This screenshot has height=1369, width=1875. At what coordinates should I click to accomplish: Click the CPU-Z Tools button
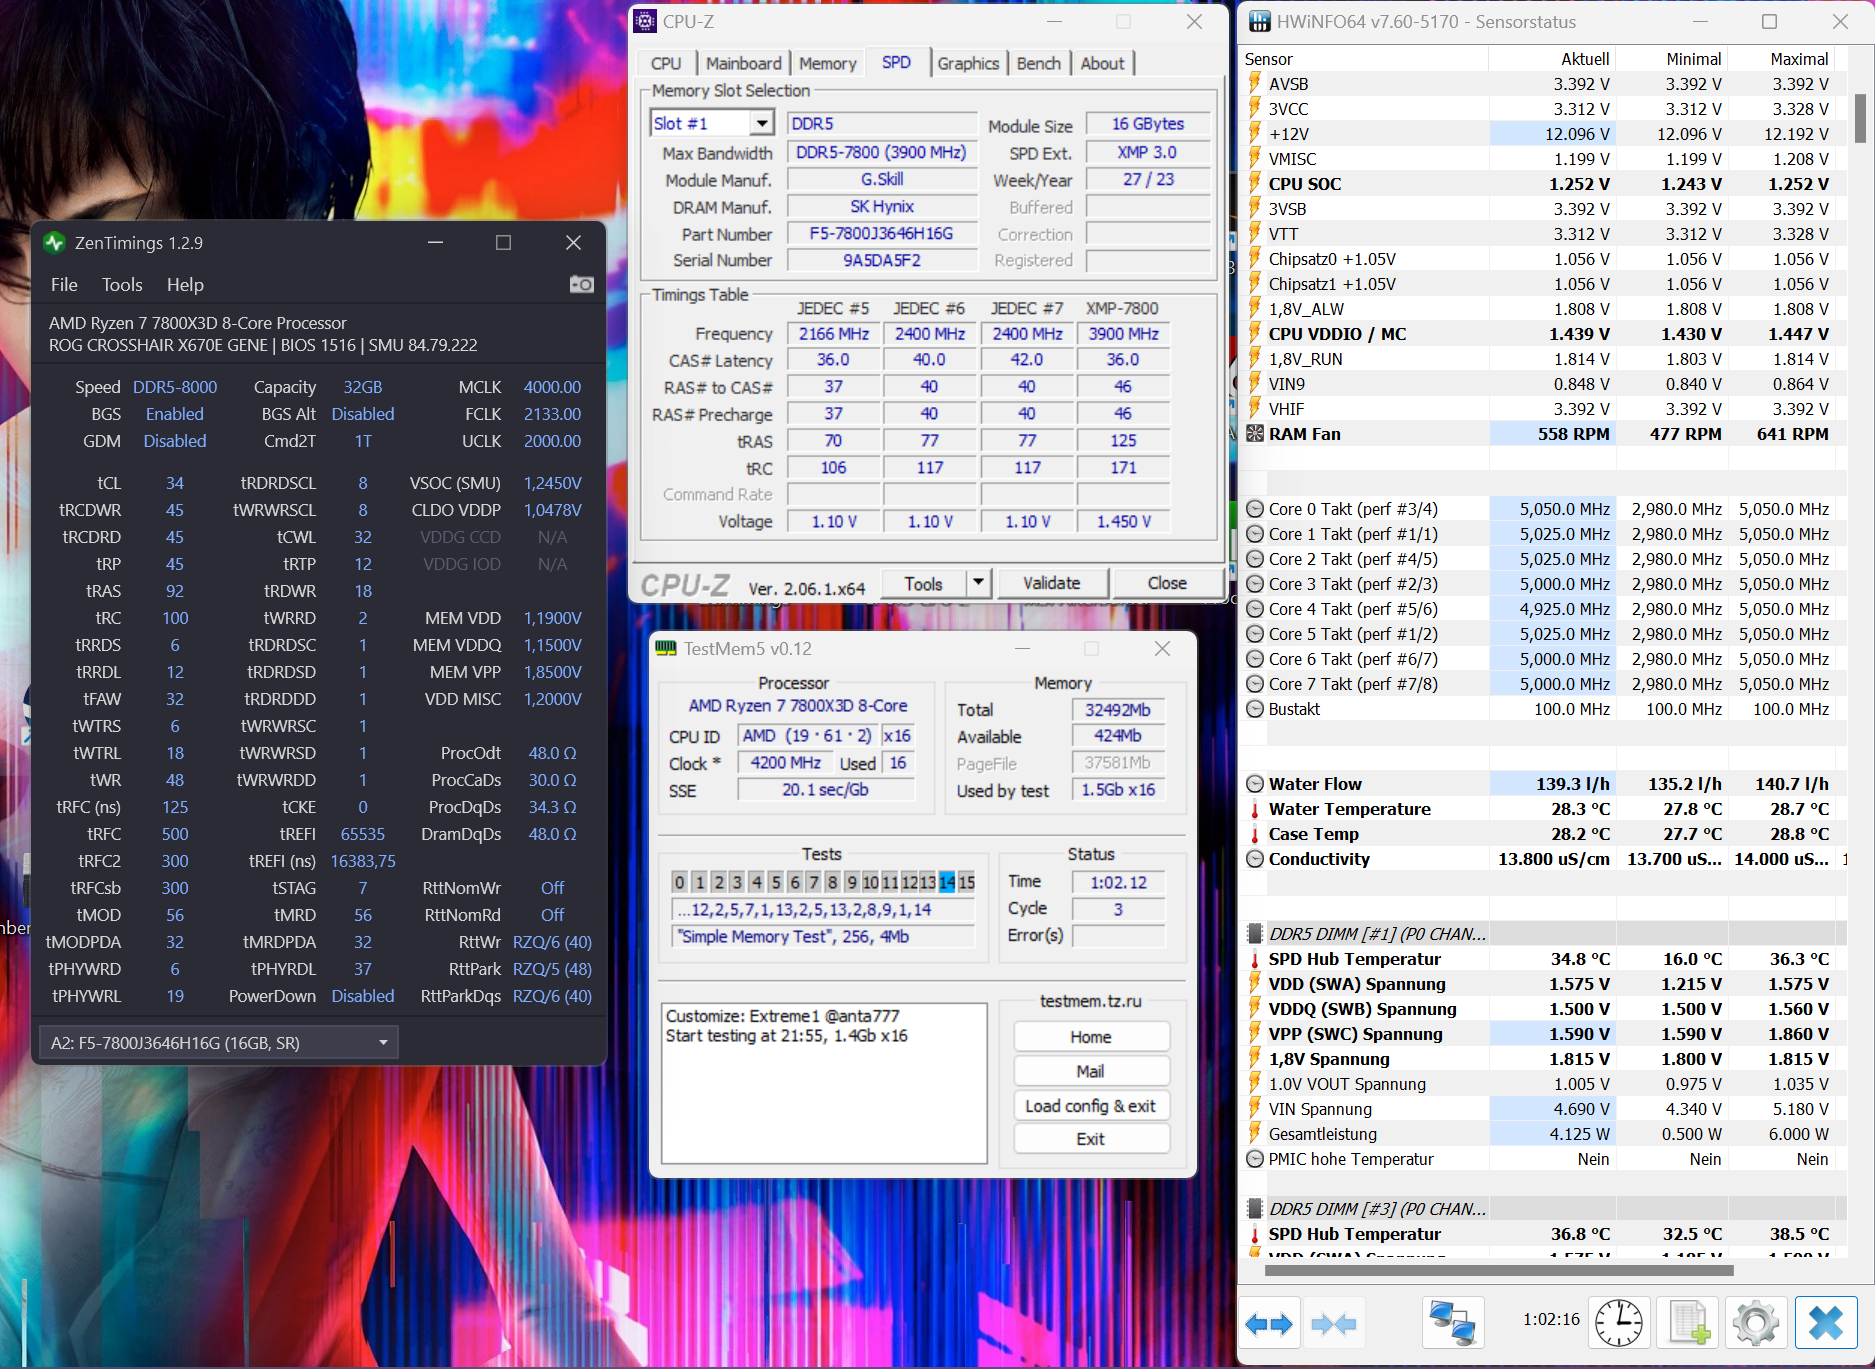coord(923,583)
